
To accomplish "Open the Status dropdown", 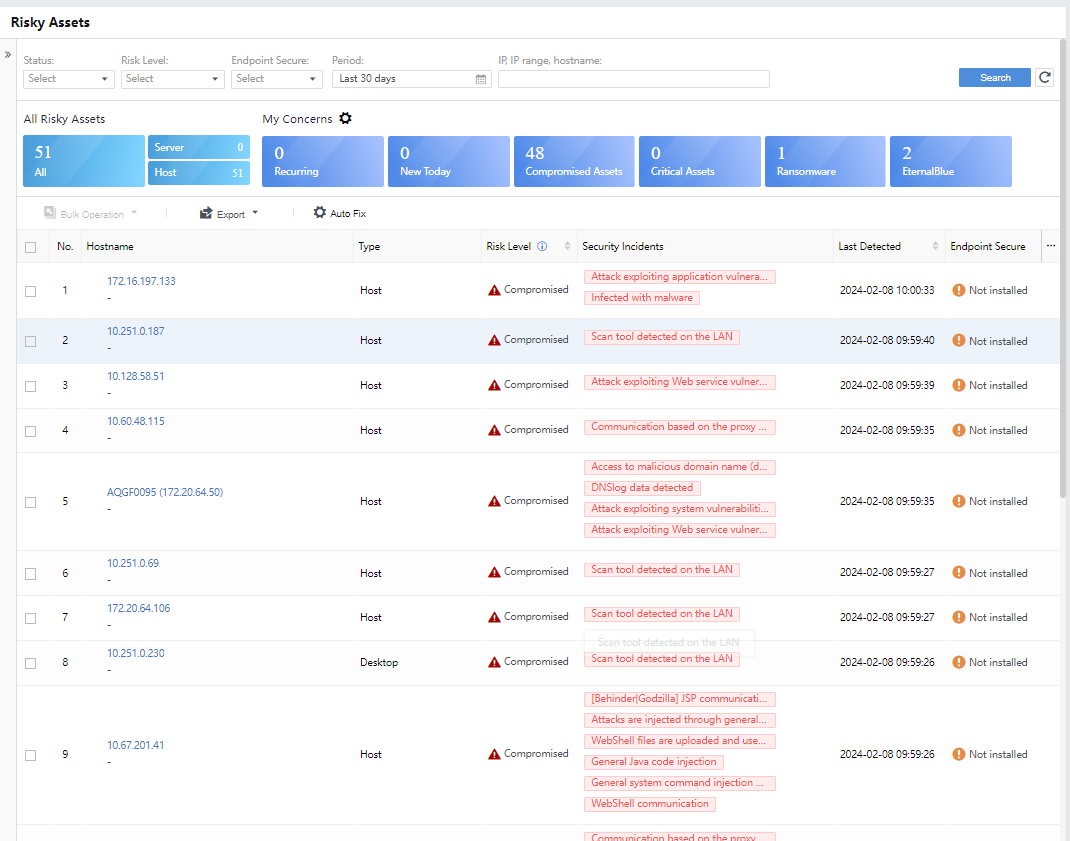I will coord(68,79).
